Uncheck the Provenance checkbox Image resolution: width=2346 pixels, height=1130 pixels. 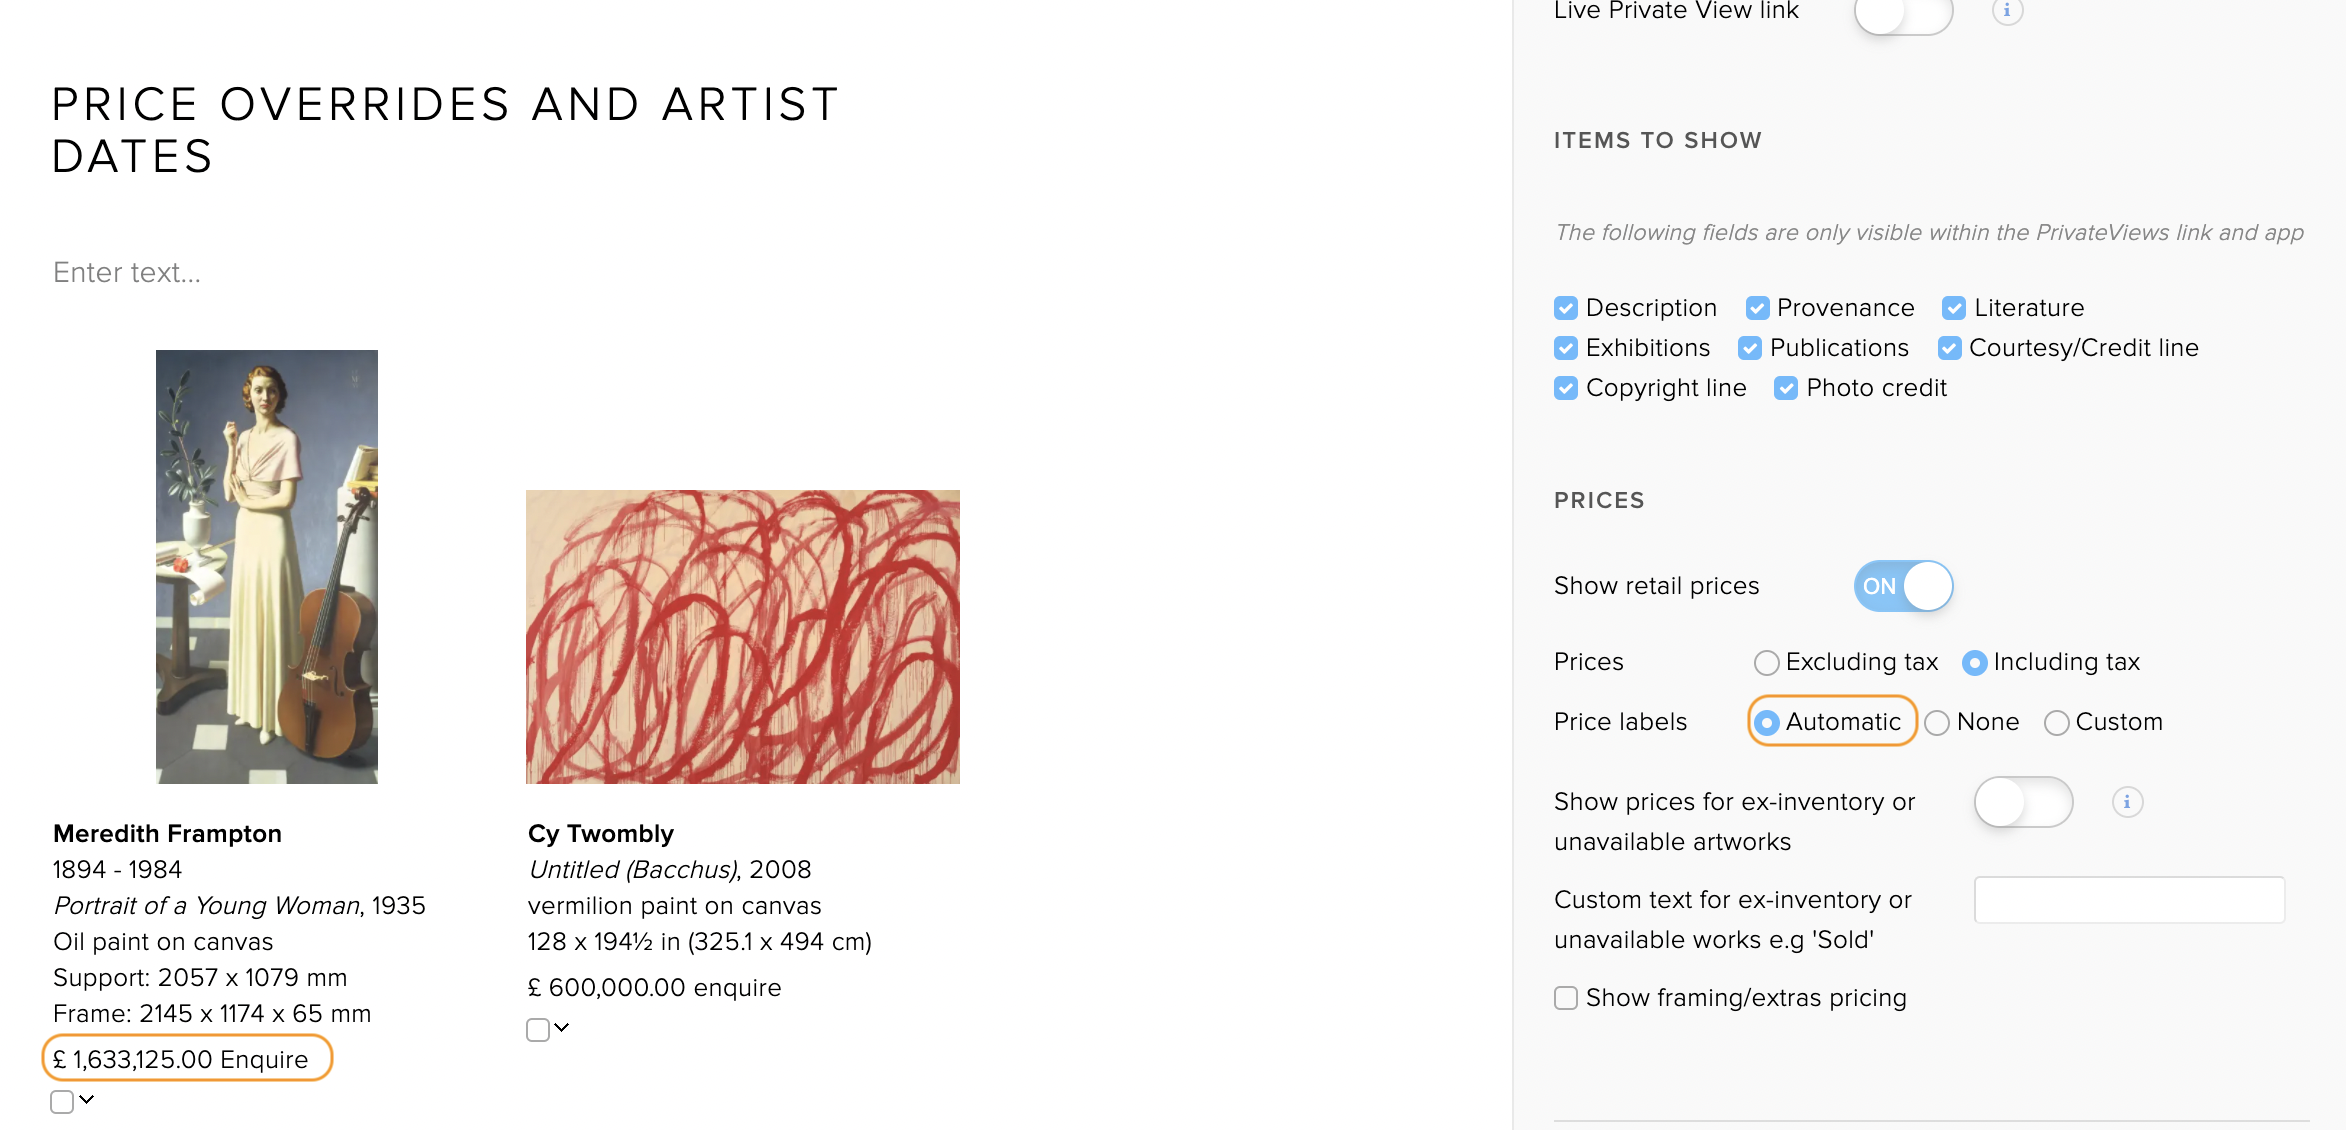coord(1757,308)
